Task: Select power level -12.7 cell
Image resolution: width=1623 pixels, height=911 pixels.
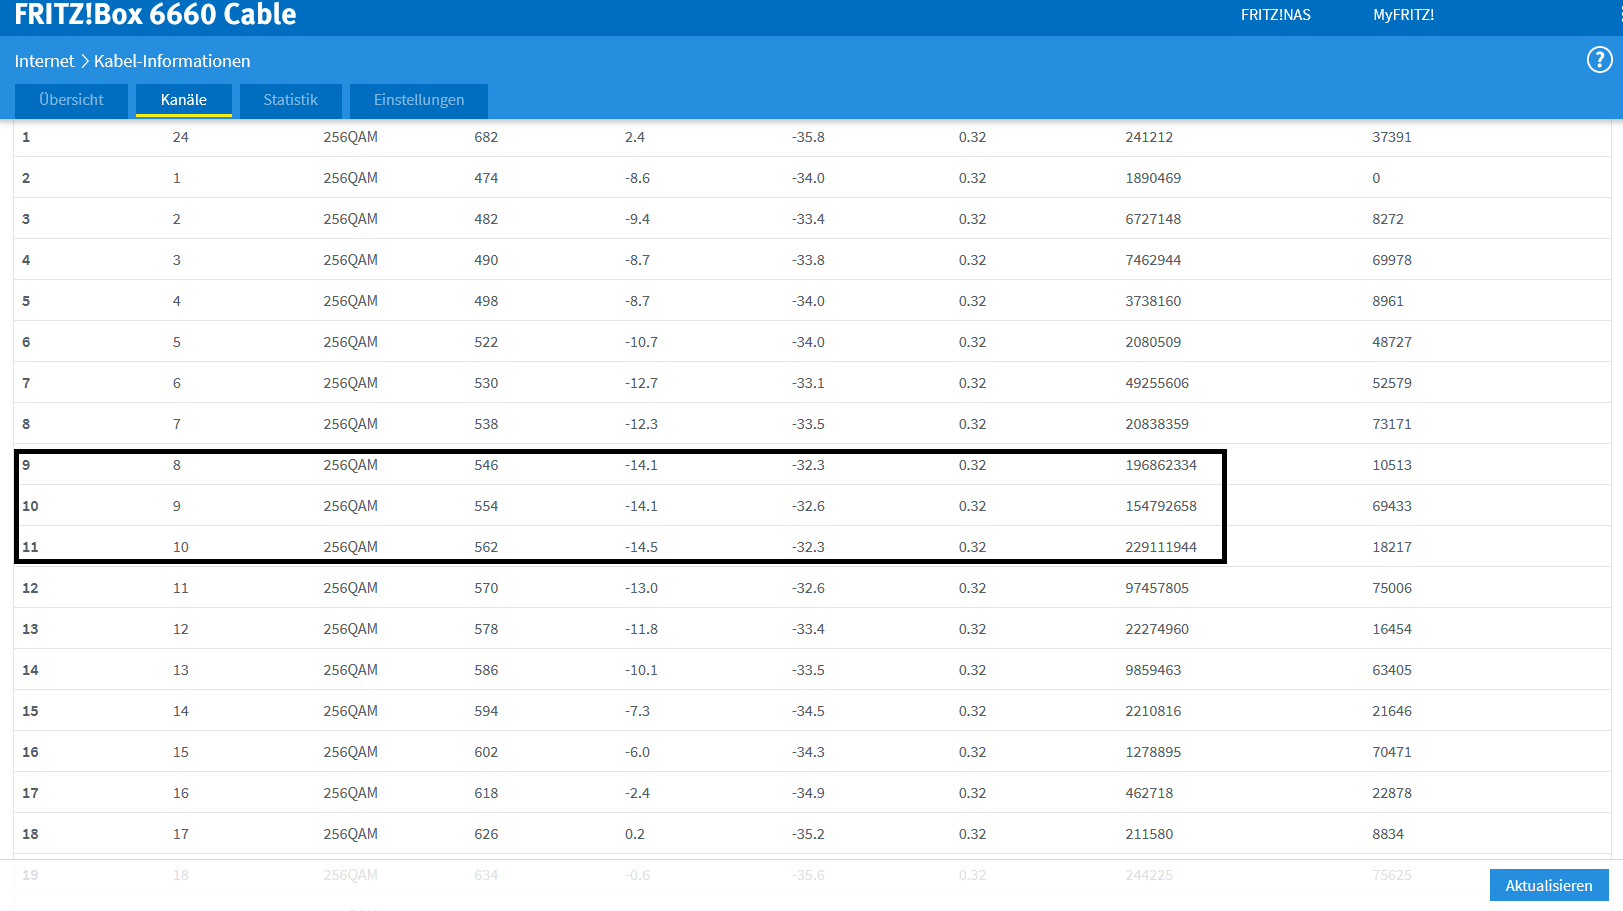Action: (641, 383)
